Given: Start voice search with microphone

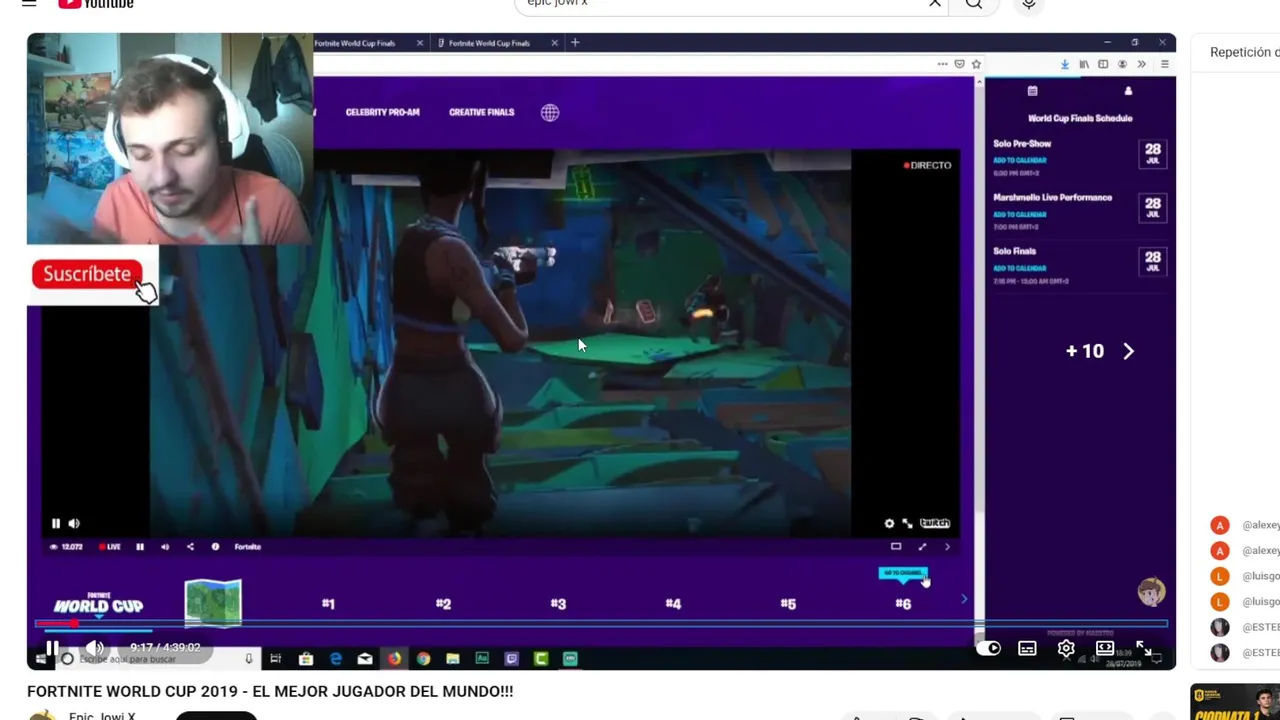Looking at the screenshot, I should click(1028, 3).
